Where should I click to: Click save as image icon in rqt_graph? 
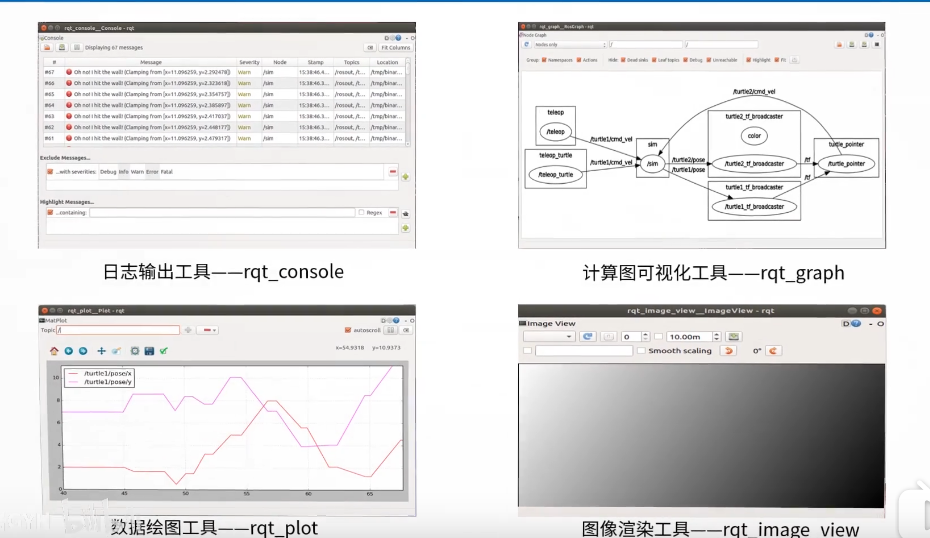click(x=864, y=44)
